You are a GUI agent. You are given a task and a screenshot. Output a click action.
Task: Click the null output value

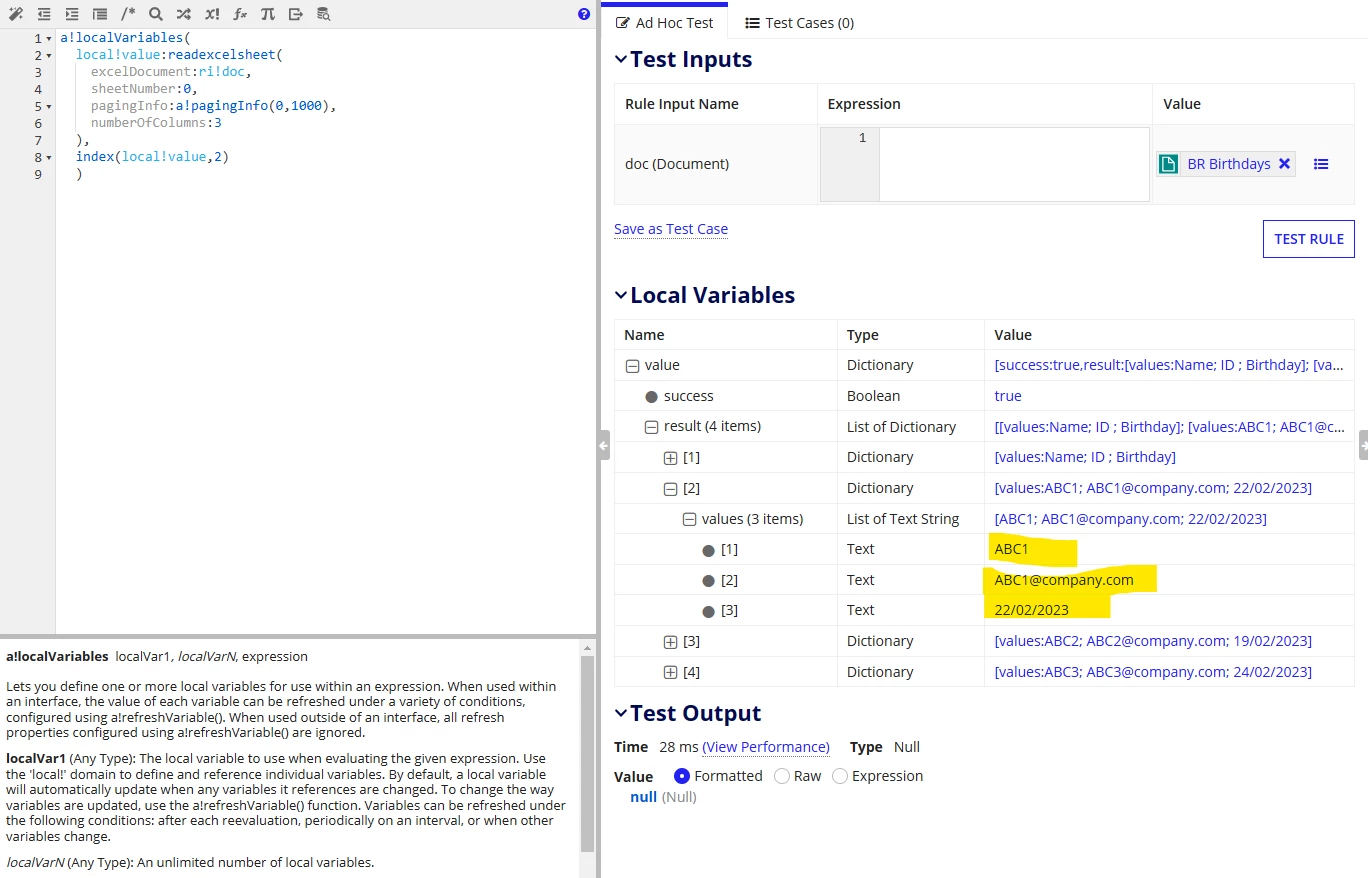point(643,797)
